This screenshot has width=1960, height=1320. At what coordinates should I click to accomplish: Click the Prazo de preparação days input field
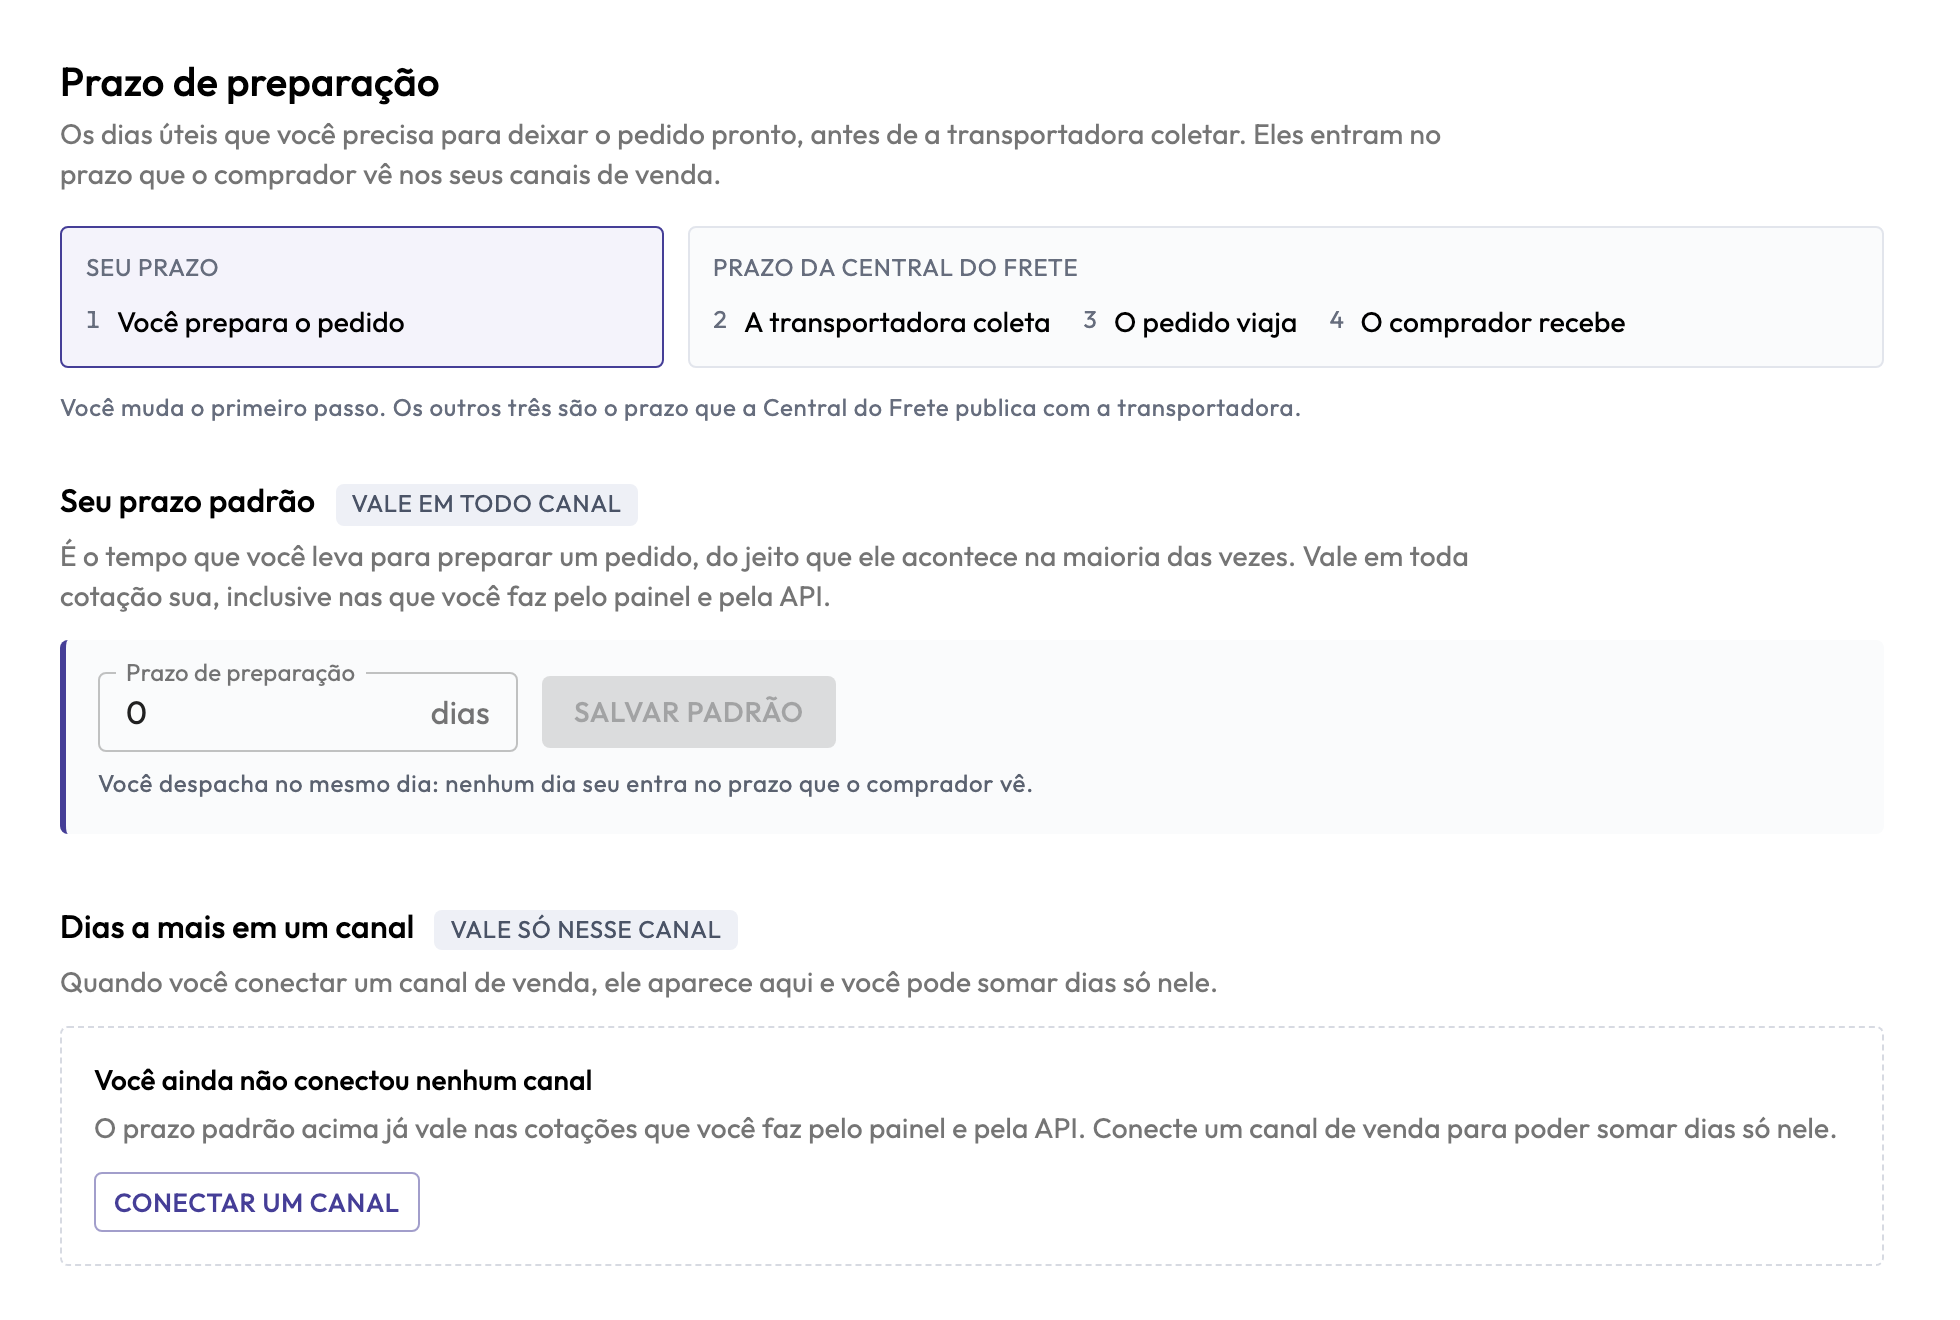click(x=307, y=712)
